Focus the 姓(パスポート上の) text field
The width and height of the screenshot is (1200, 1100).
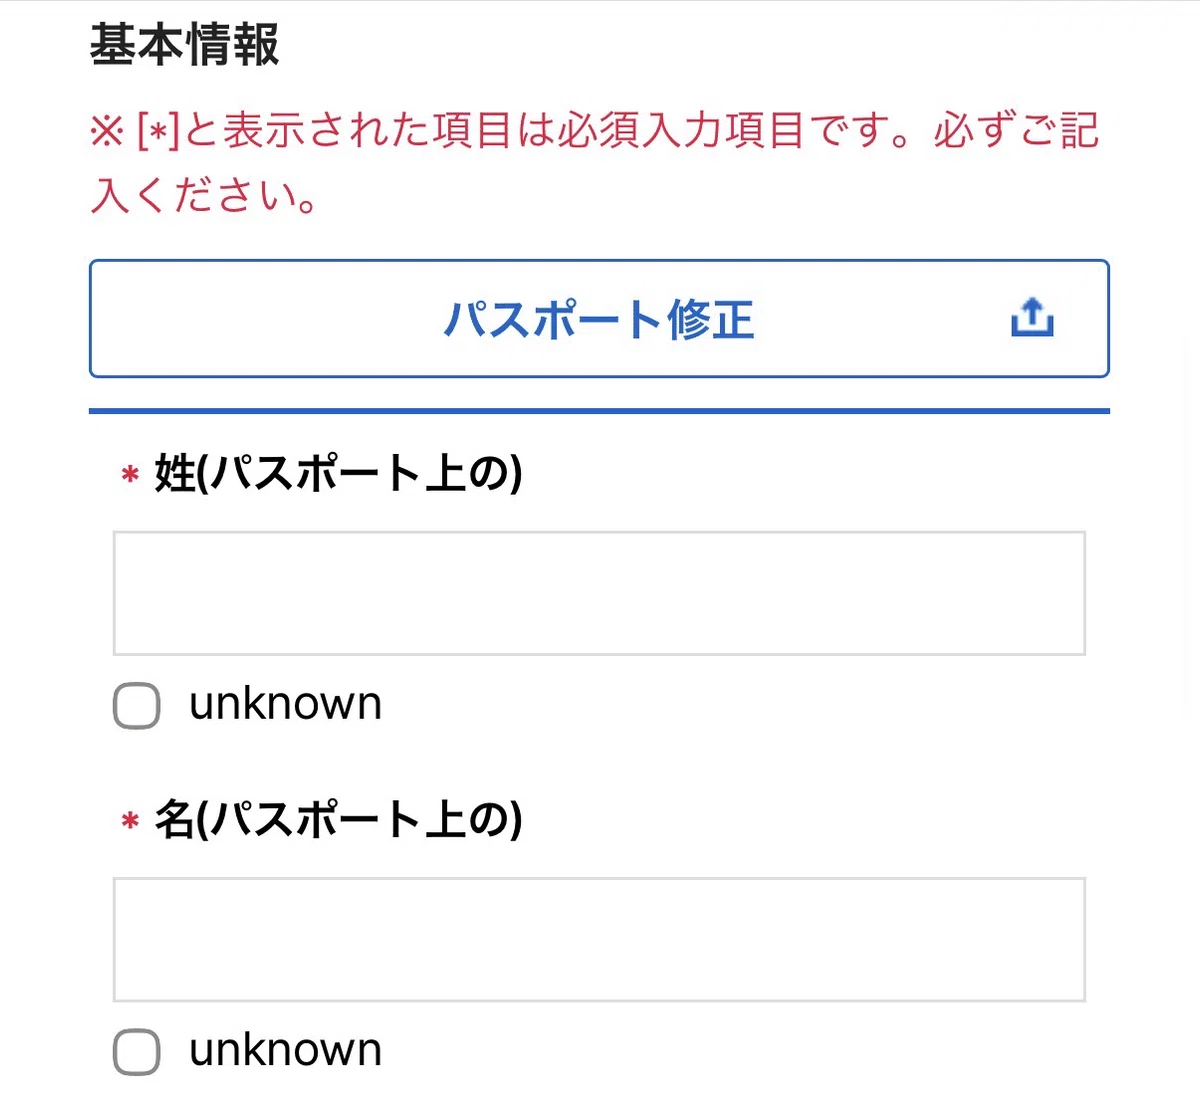(x=599, y=594)
